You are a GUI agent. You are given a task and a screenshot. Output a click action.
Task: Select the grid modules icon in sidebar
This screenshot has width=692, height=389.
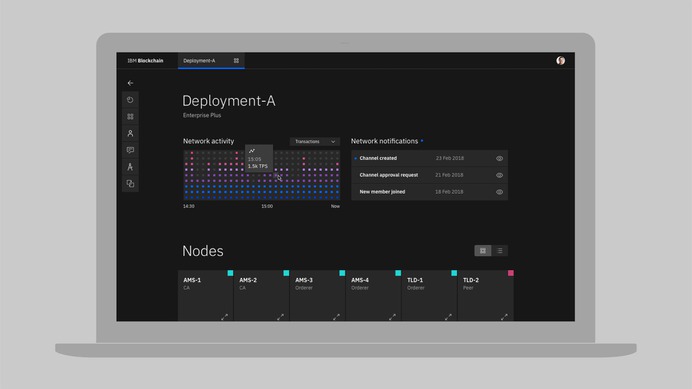pos(130,117)
